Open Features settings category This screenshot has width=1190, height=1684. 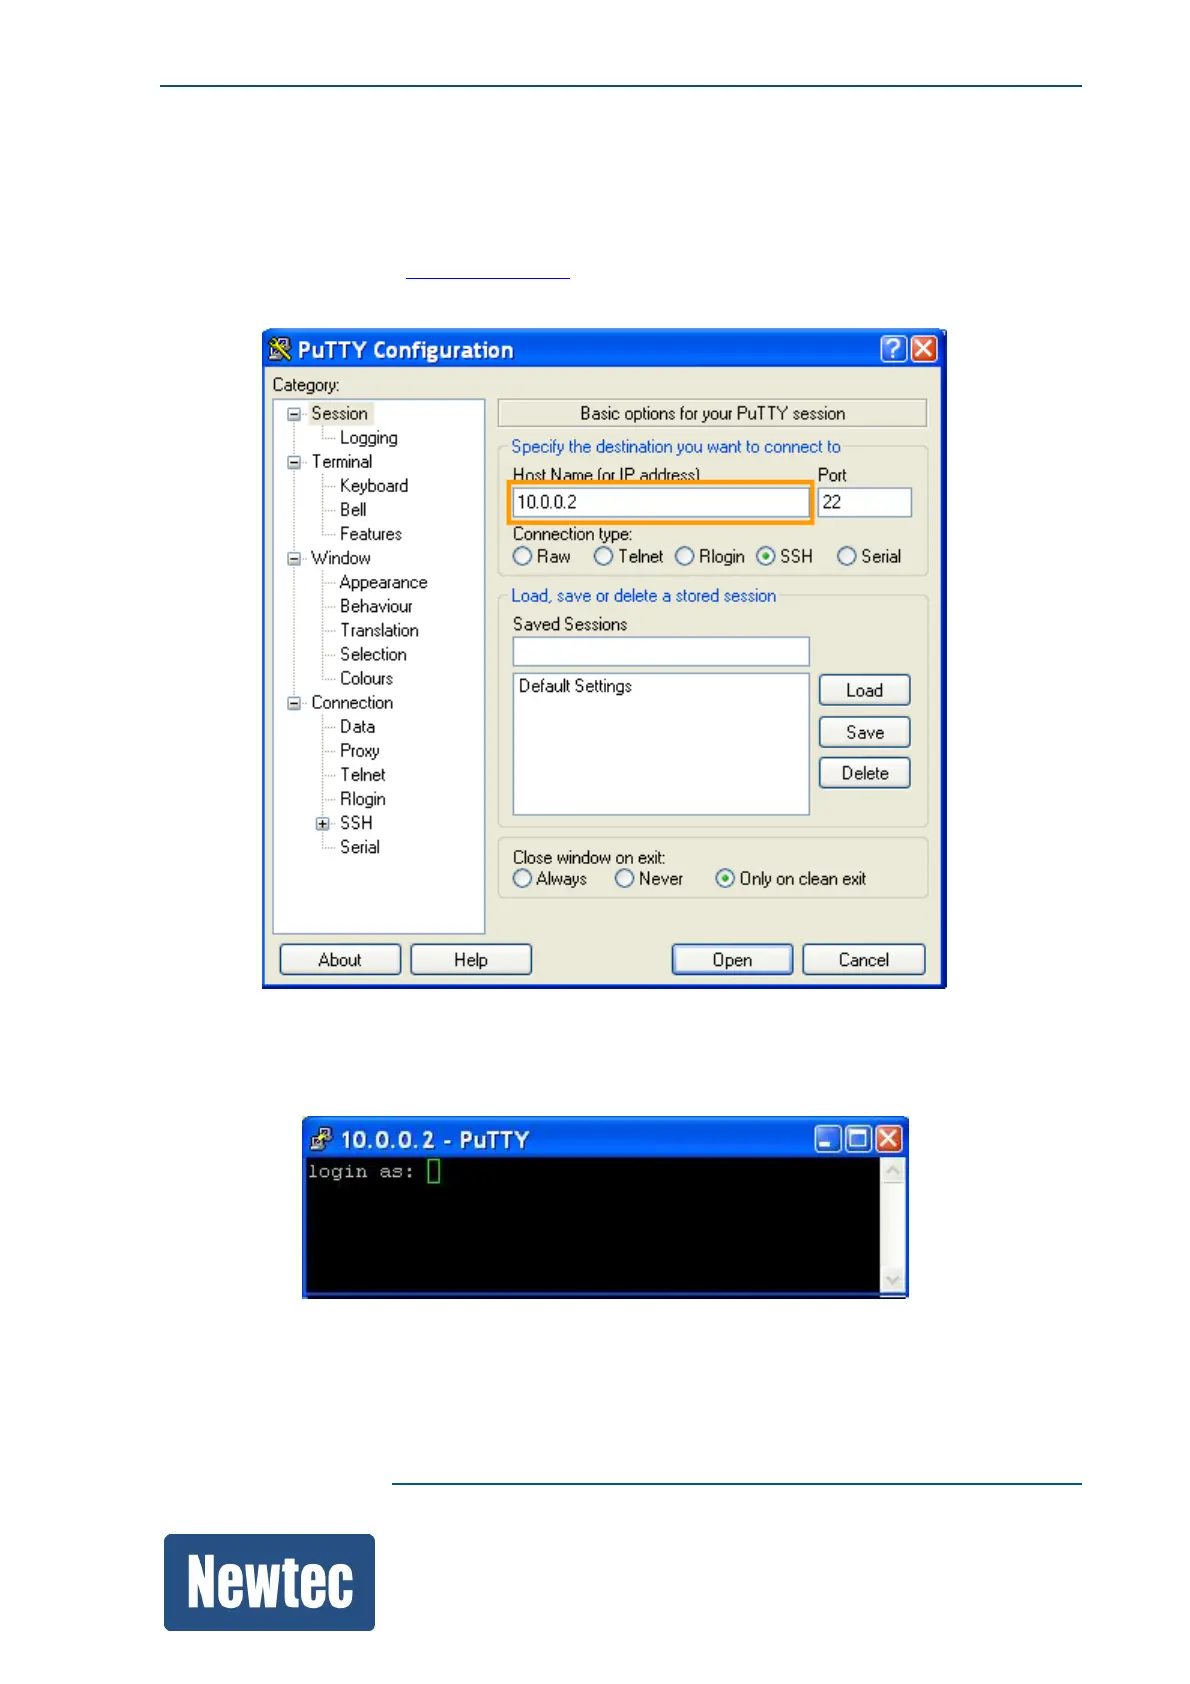(x=370, y=534)
